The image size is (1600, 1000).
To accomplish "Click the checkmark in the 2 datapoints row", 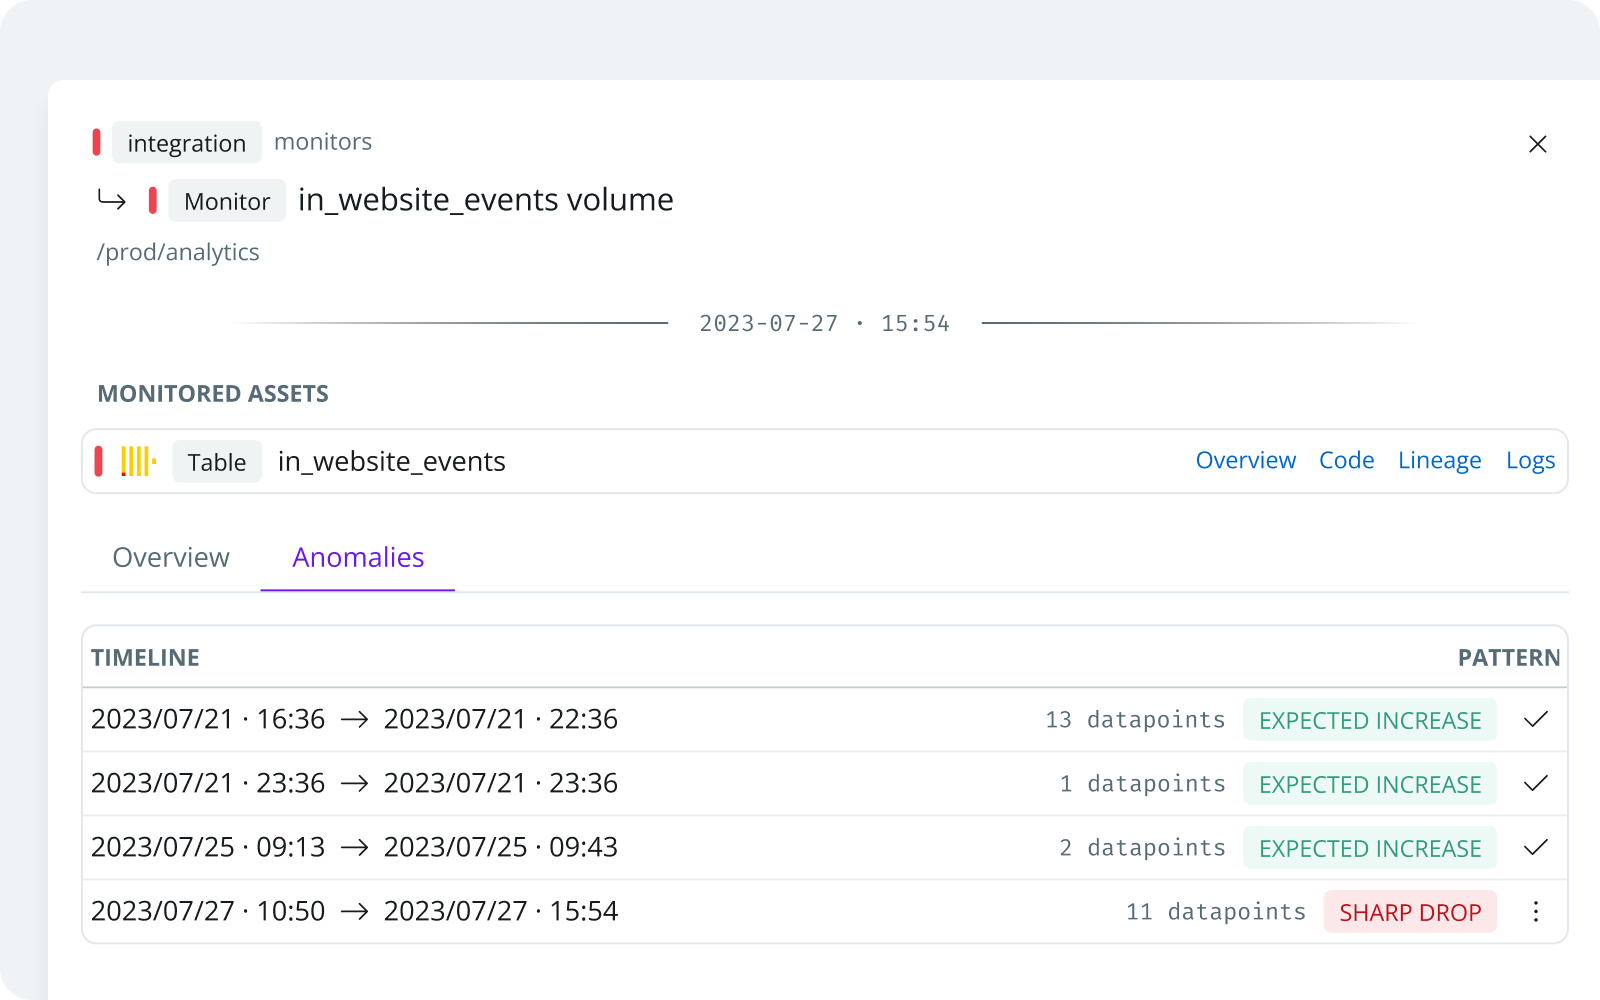I will (x=1536, y=847).
